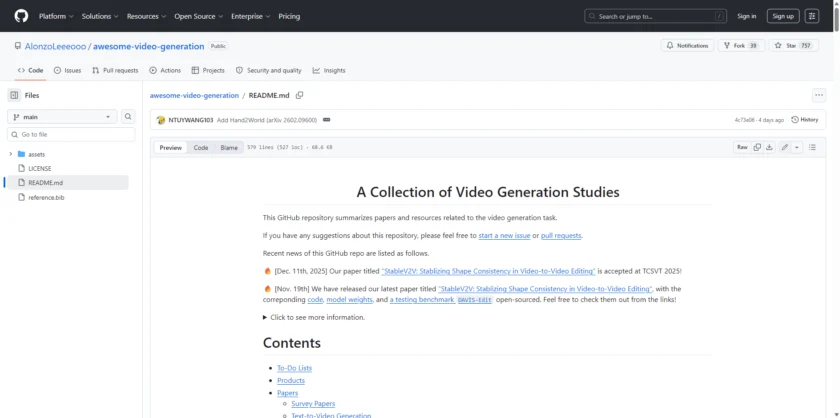Image resolution: width=840 pixels, height=418 pixels.
Task: Click the search files magnifier button
Action: (128, 116)
